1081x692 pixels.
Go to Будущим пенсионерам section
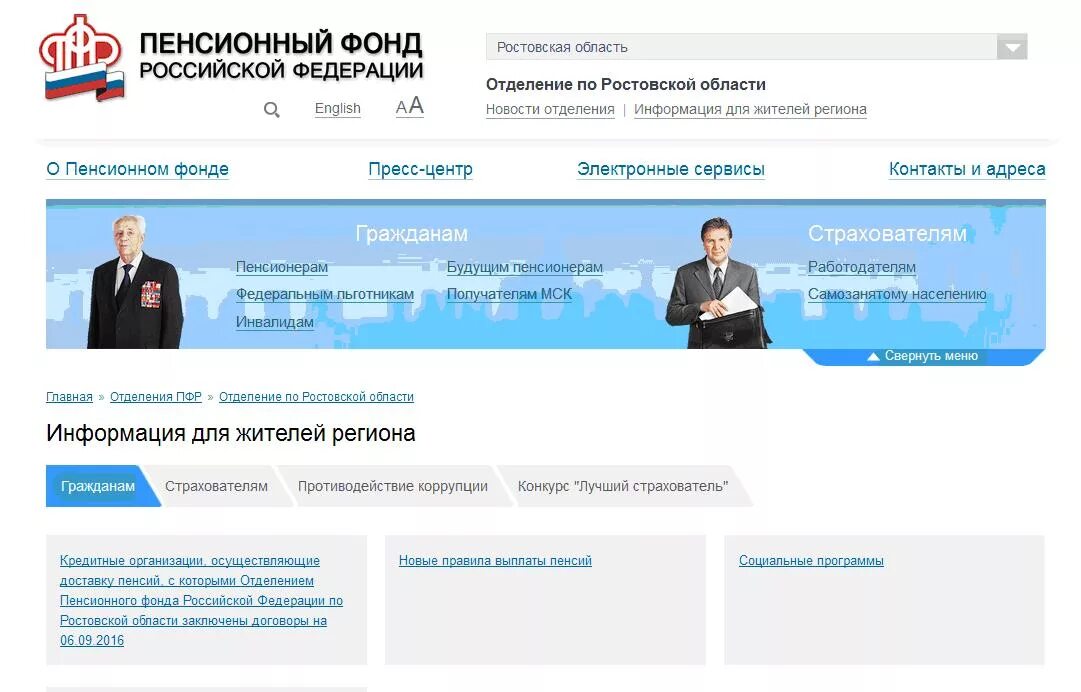click(x=525, y=267)
